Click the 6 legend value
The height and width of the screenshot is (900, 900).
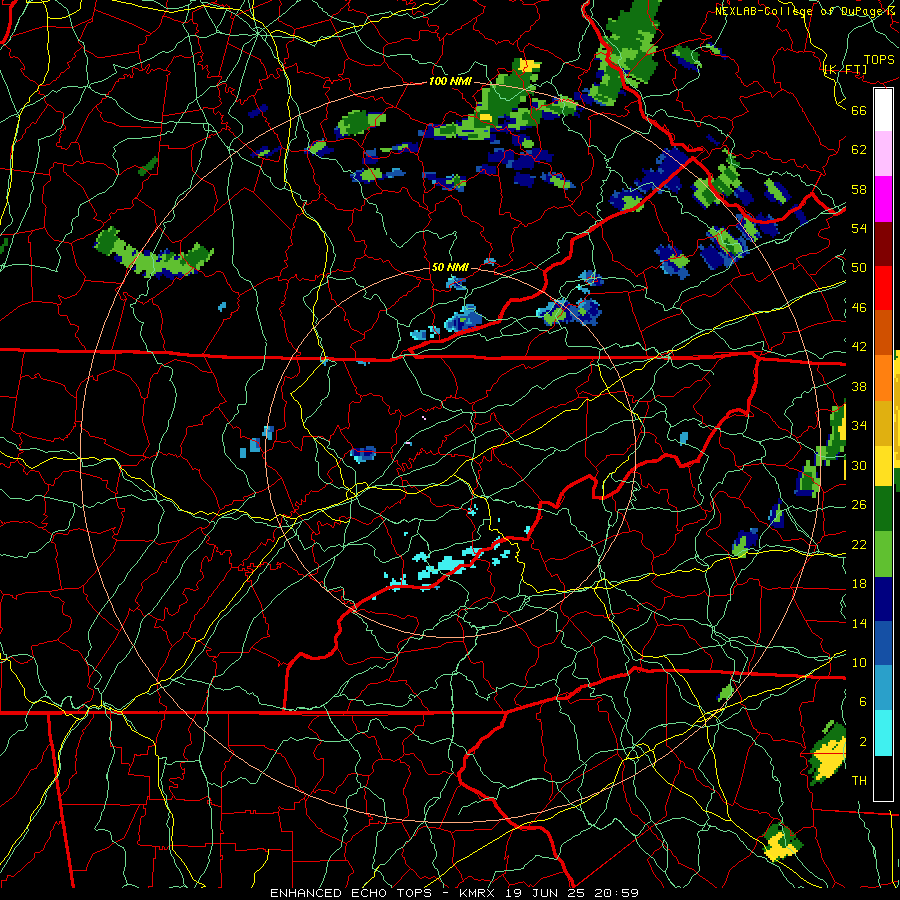click(863, 702)
